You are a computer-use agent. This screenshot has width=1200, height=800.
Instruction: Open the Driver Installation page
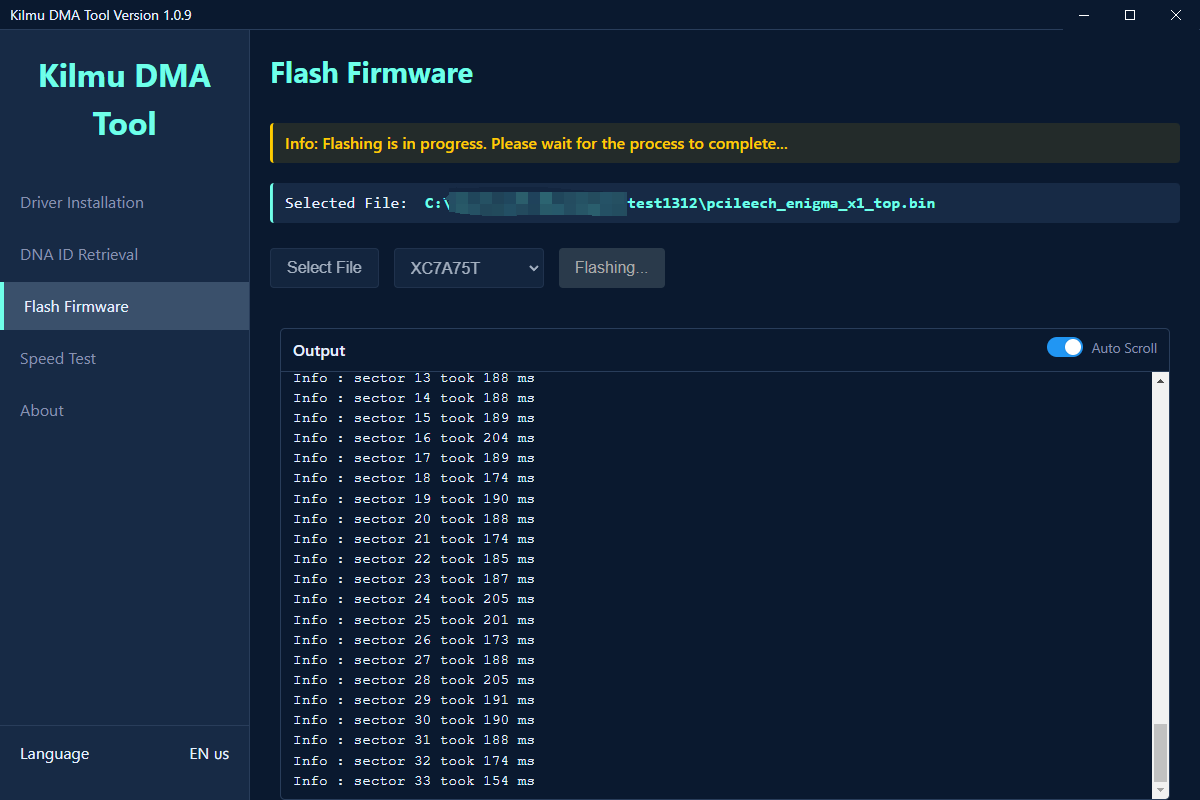pos(124,202)
